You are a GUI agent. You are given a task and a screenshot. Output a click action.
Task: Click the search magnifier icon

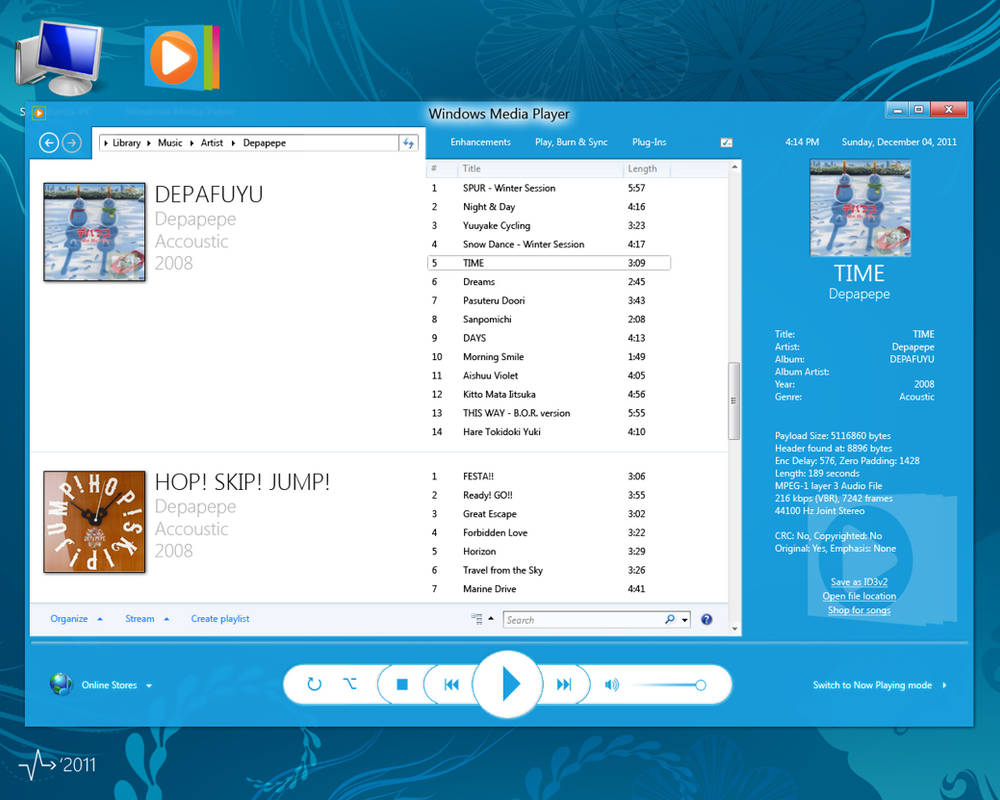pyautogui.click(x=670, y=619)
